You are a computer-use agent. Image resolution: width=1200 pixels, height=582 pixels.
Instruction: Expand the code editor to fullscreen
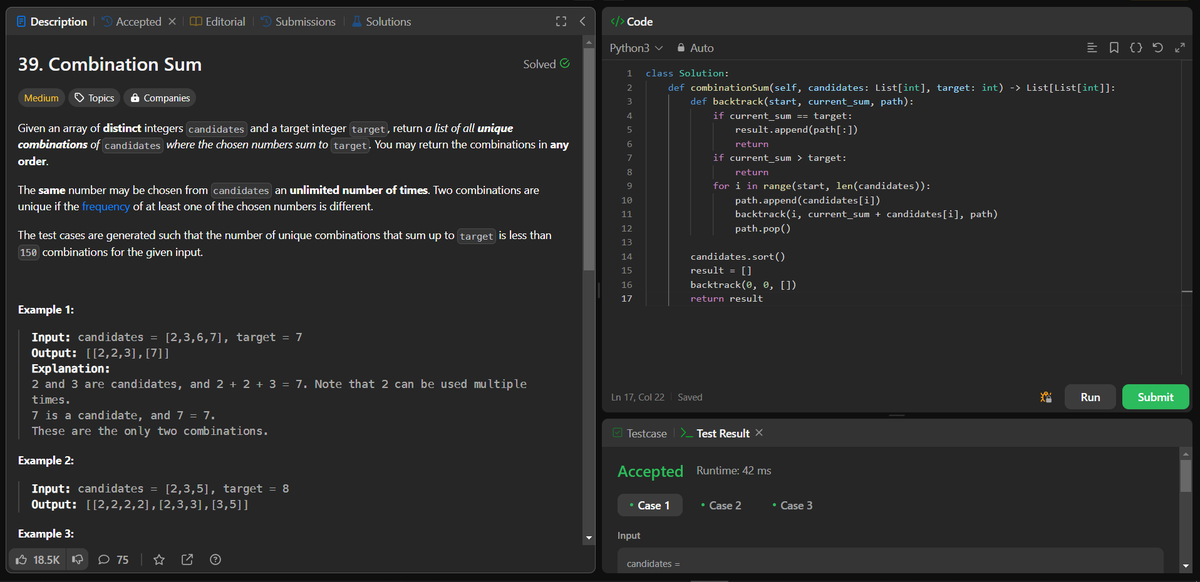click(x=1178, y=48)
